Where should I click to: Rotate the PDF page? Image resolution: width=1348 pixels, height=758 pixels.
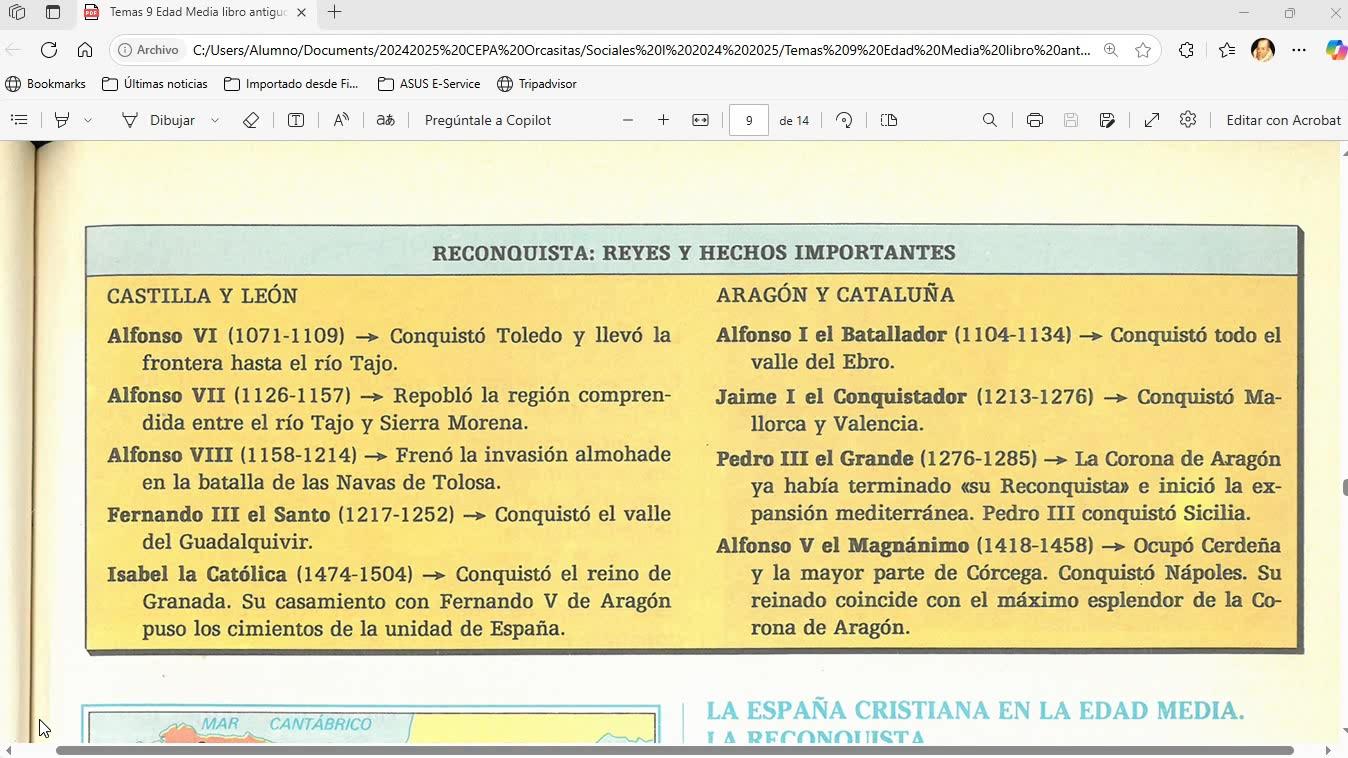click(844, 120)
